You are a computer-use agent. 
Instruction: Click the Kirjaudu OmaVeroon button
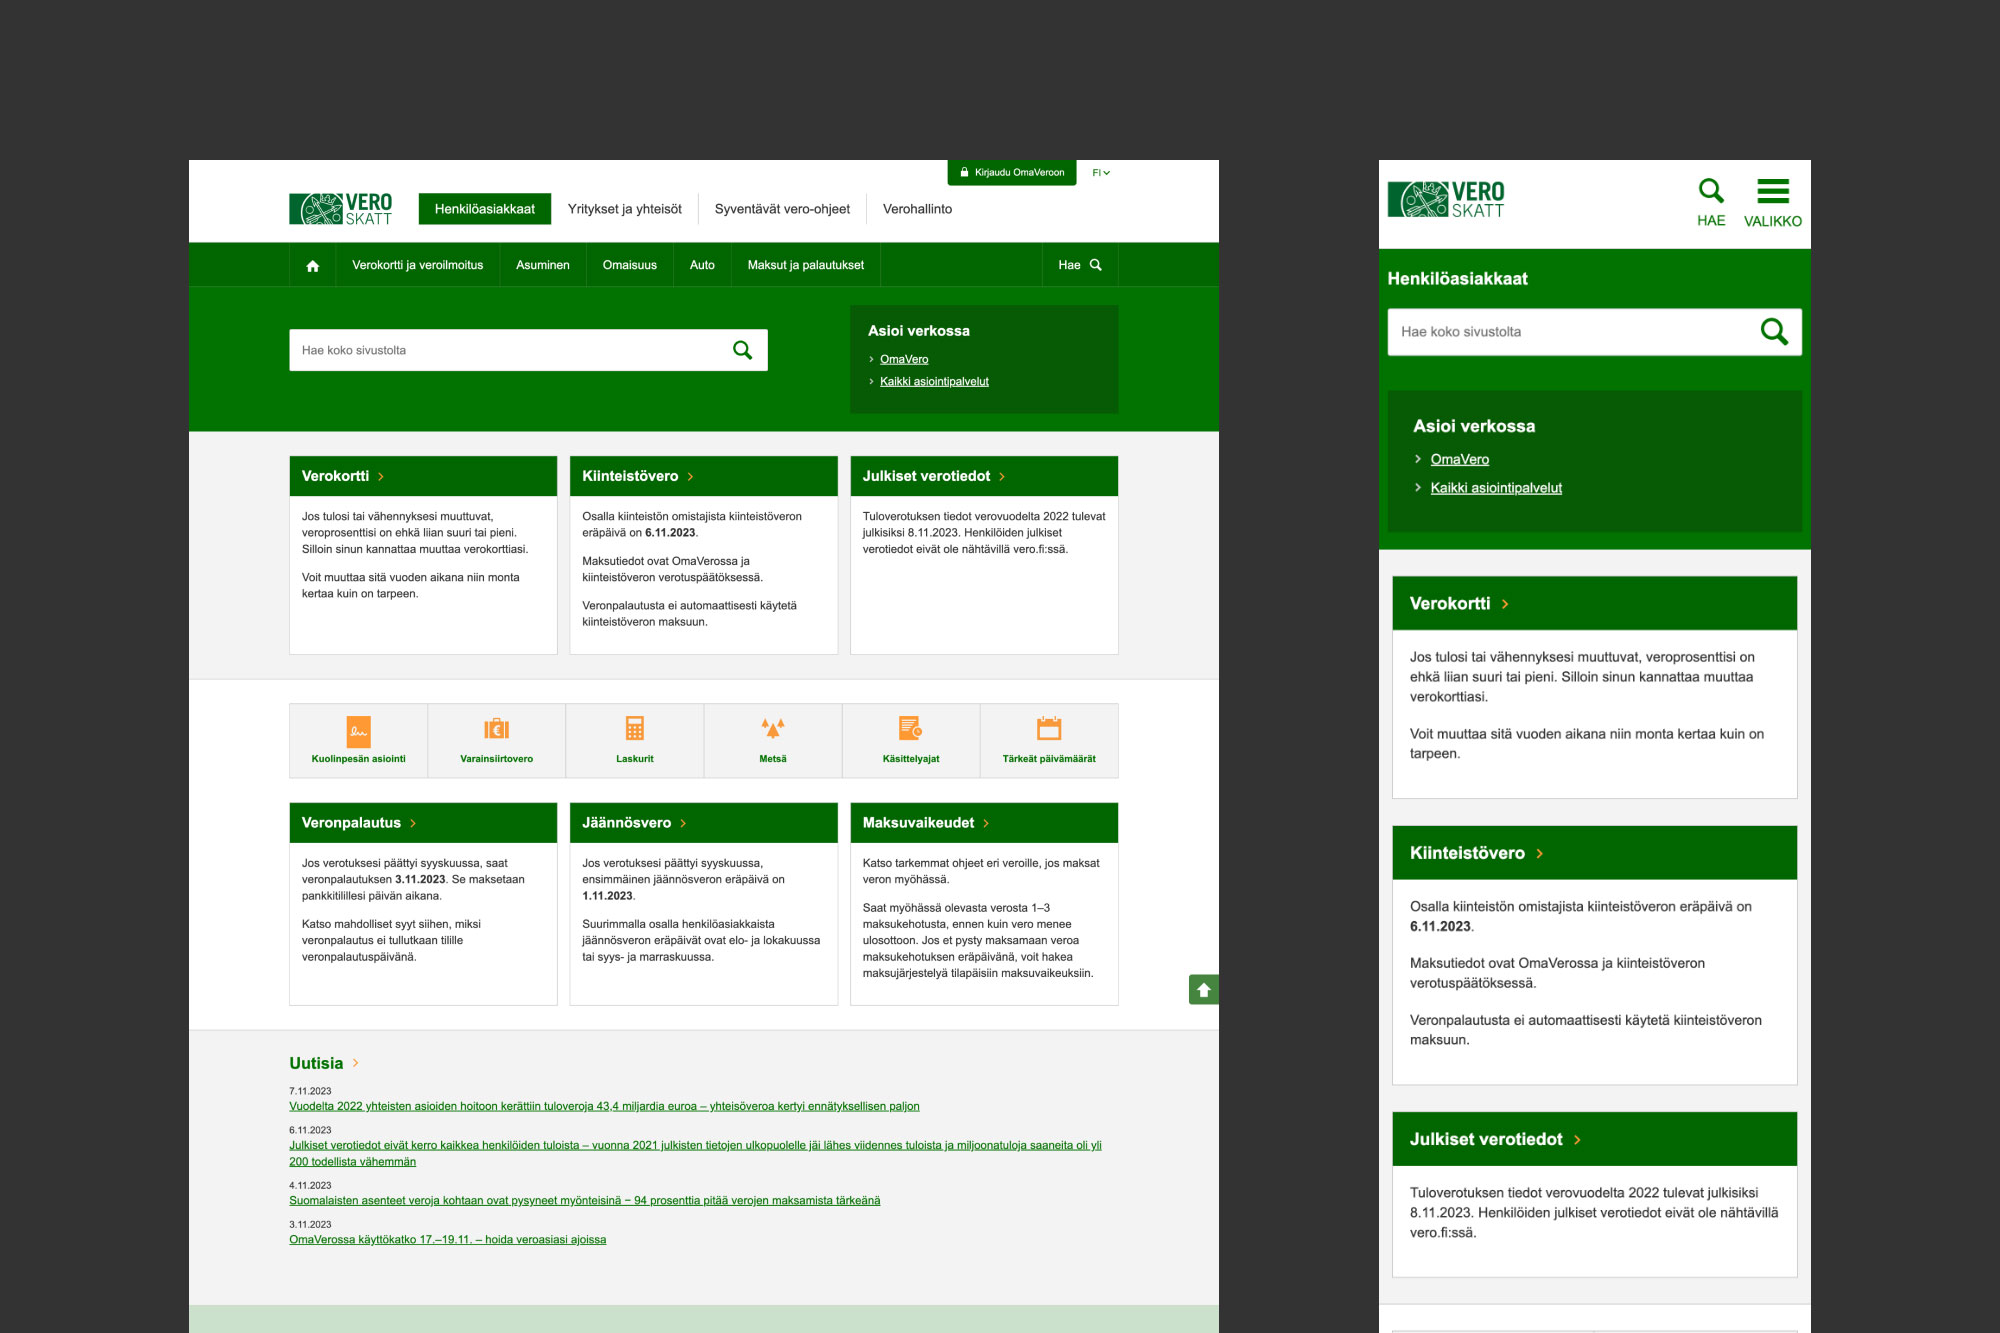[1011, 173]
